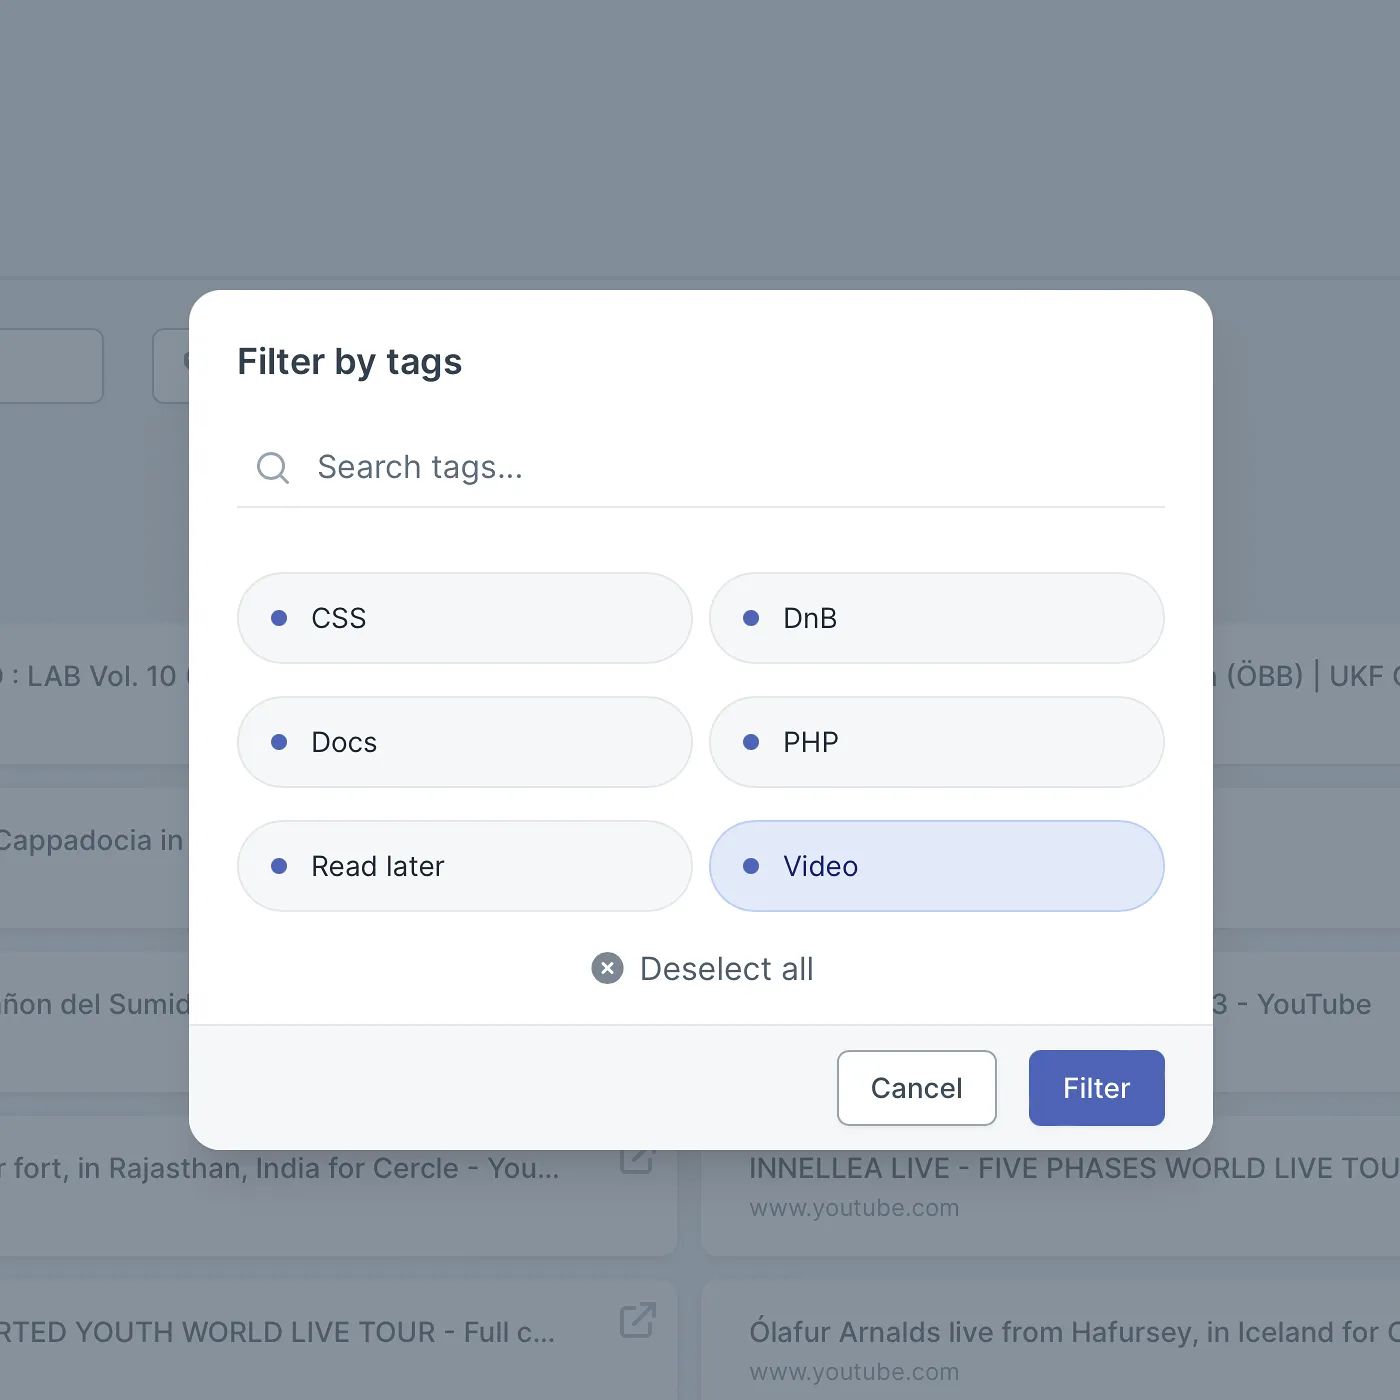
Task: Deselect the Video tag filter
Action: (x=936, y=866)
